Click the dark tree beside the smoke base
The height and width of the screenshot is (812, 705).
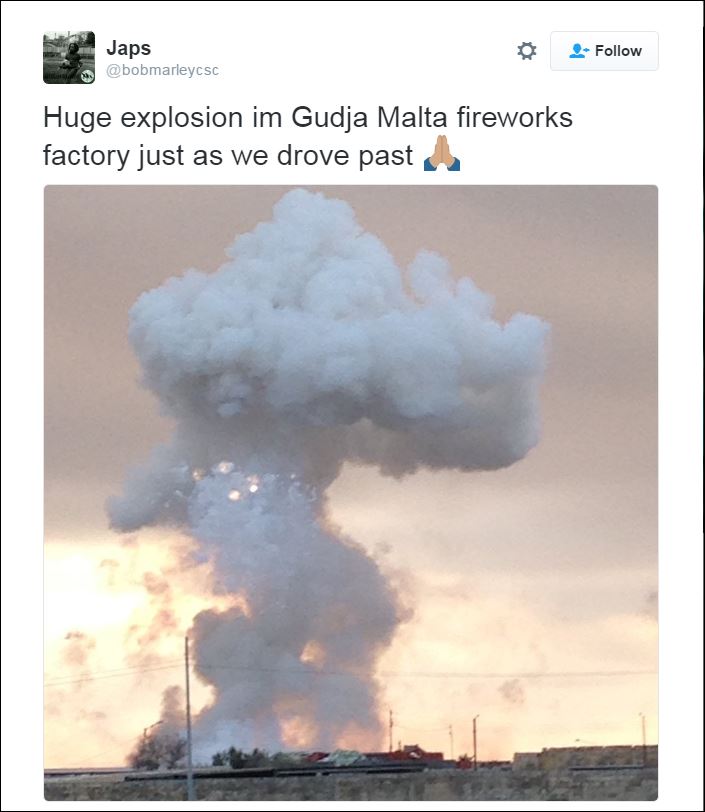point(157,750)
